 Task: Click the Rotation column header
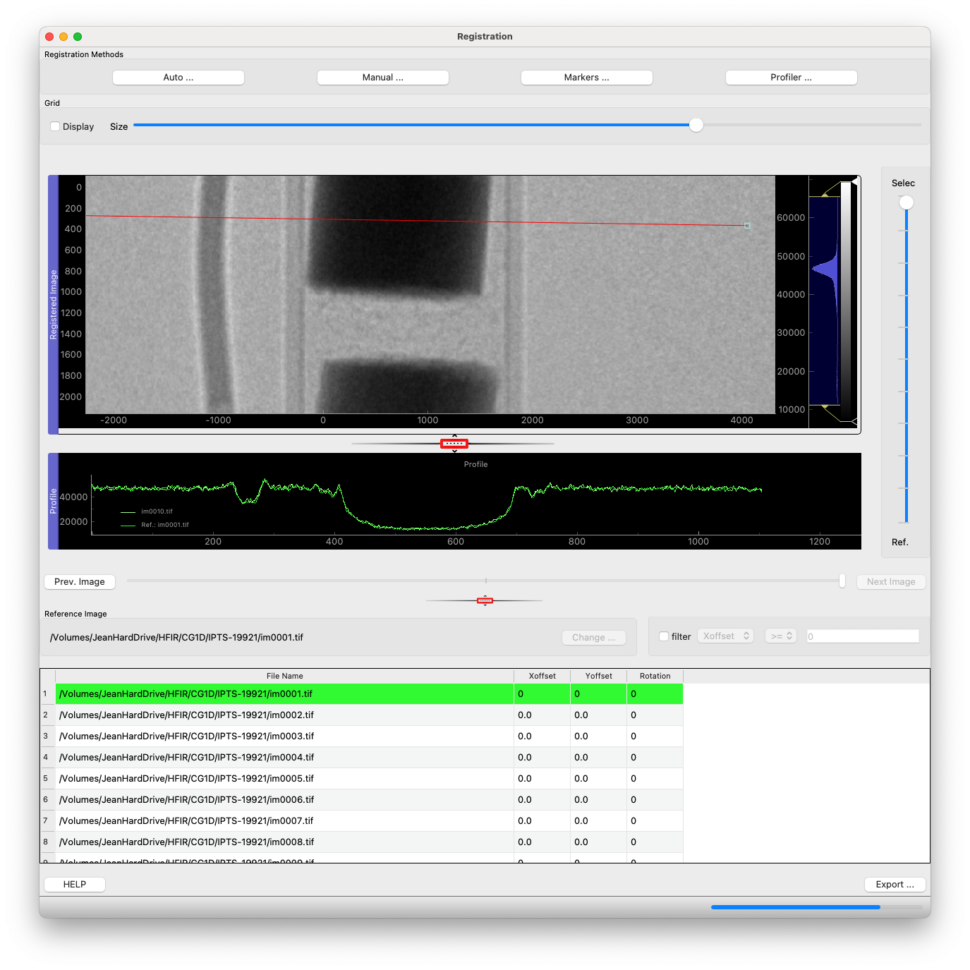(x=655, y=676)
